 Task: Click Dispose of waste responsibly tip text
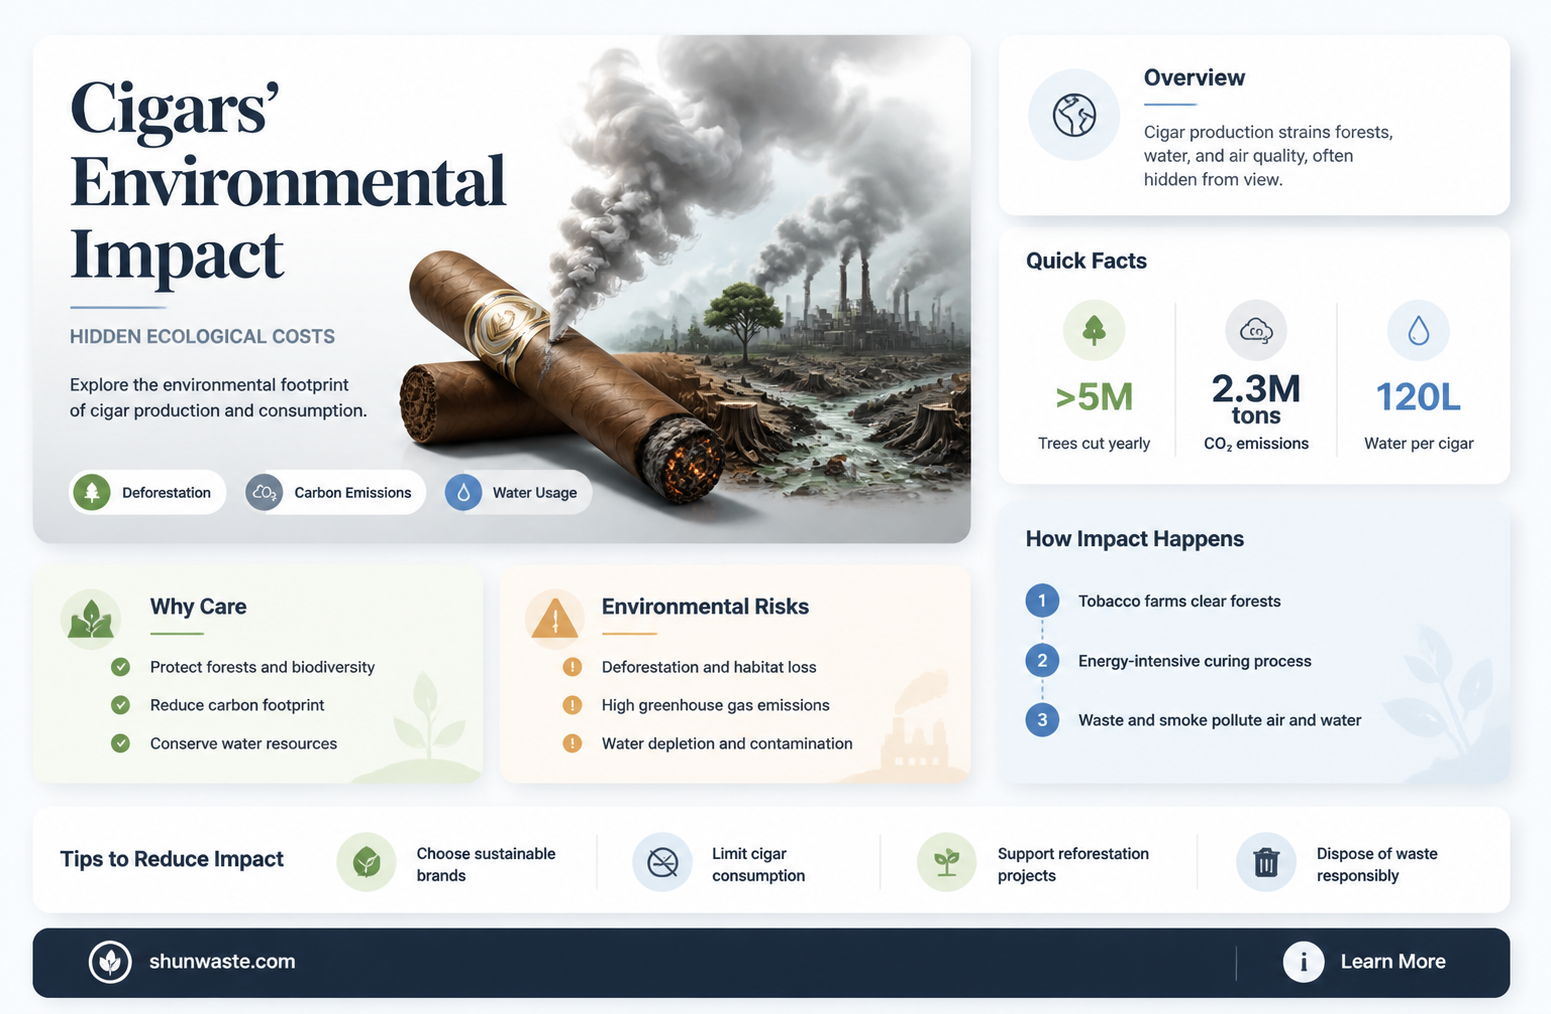[1377, 864]
